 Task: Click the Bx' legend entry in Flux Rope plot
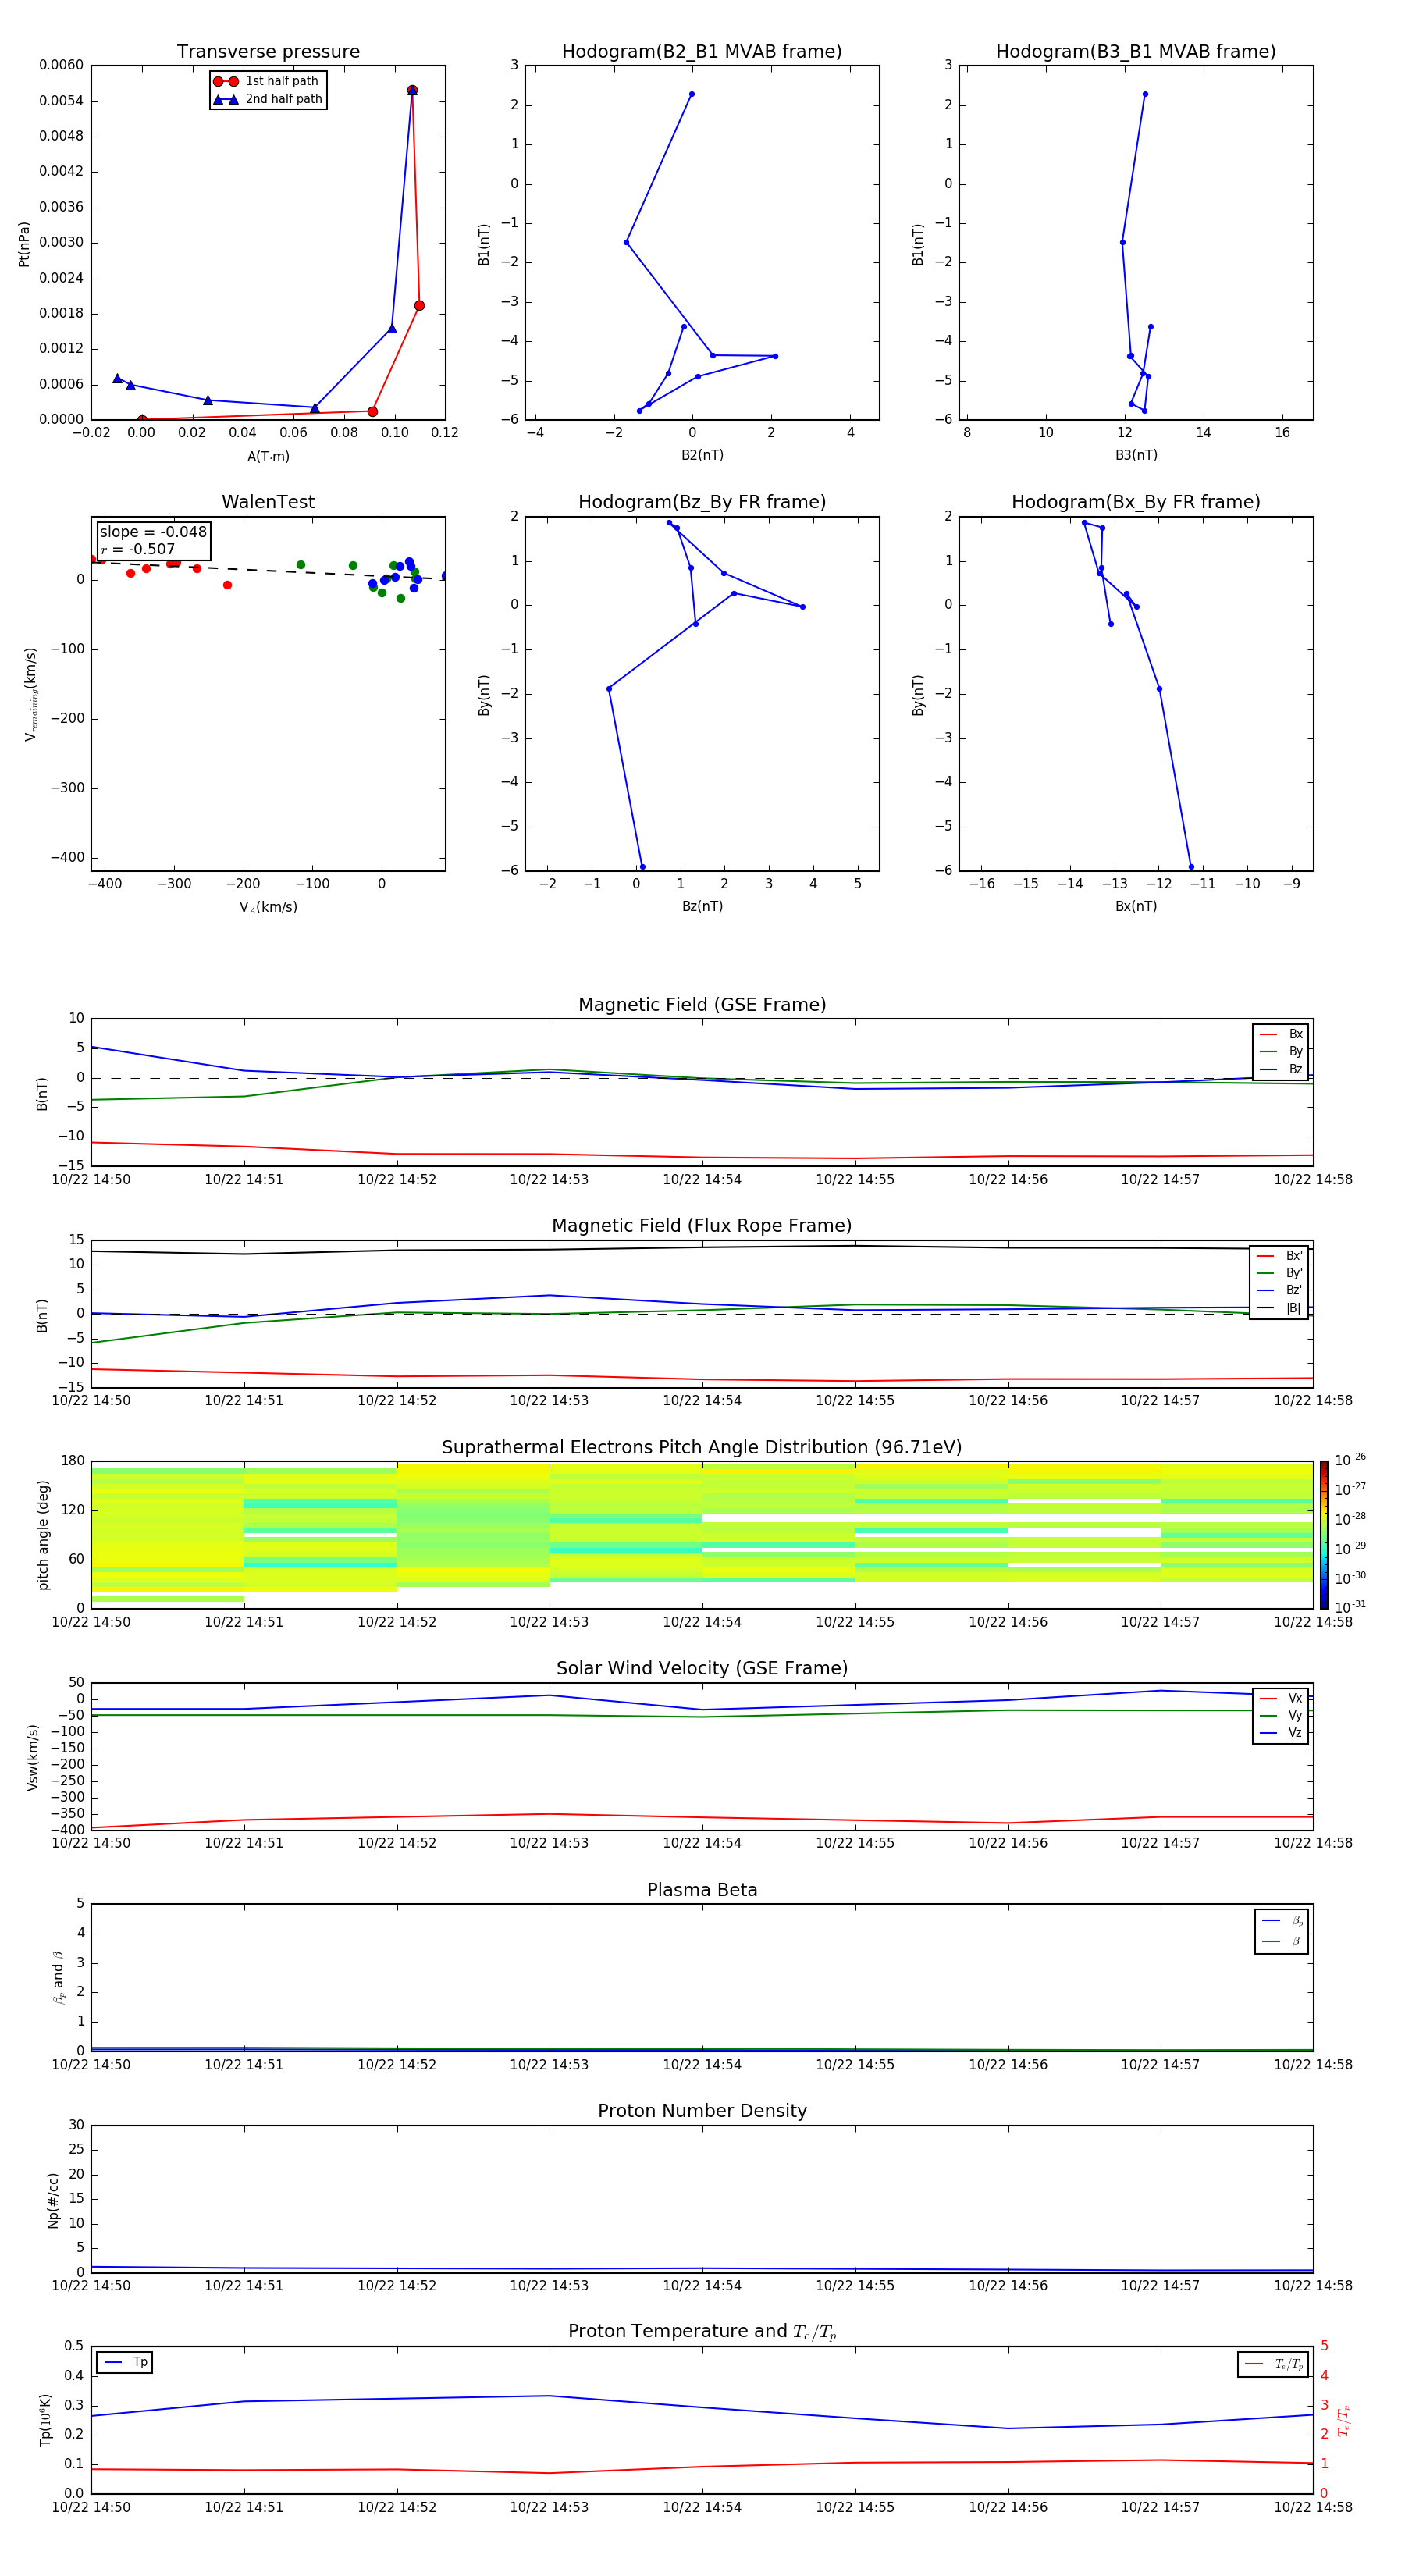[1279, 1256]
